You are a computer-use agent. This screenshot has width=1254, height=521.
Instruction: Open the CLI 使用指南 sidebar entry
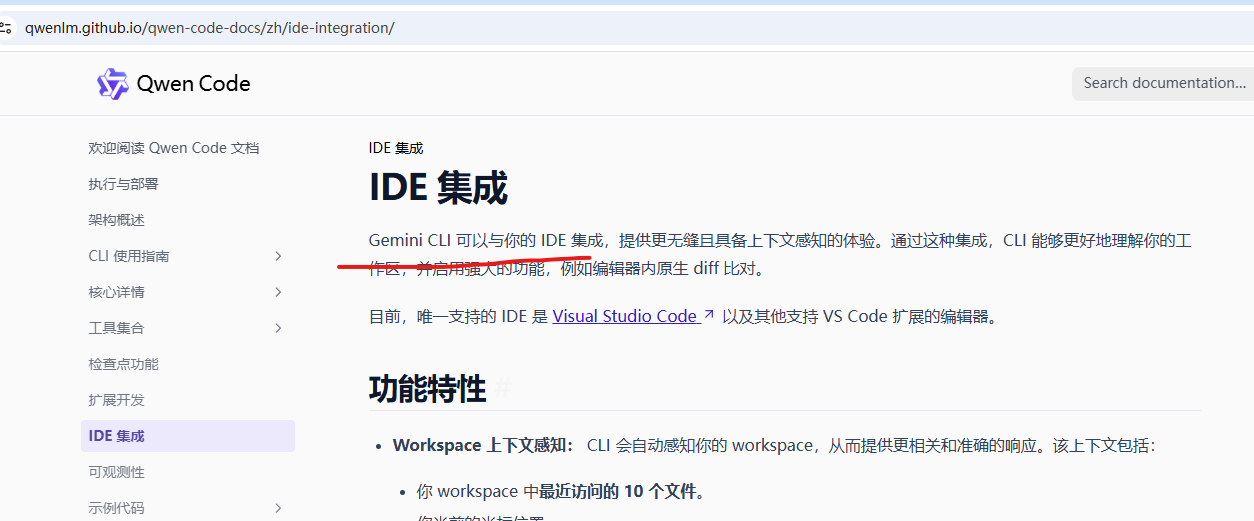tap(129, 256)
